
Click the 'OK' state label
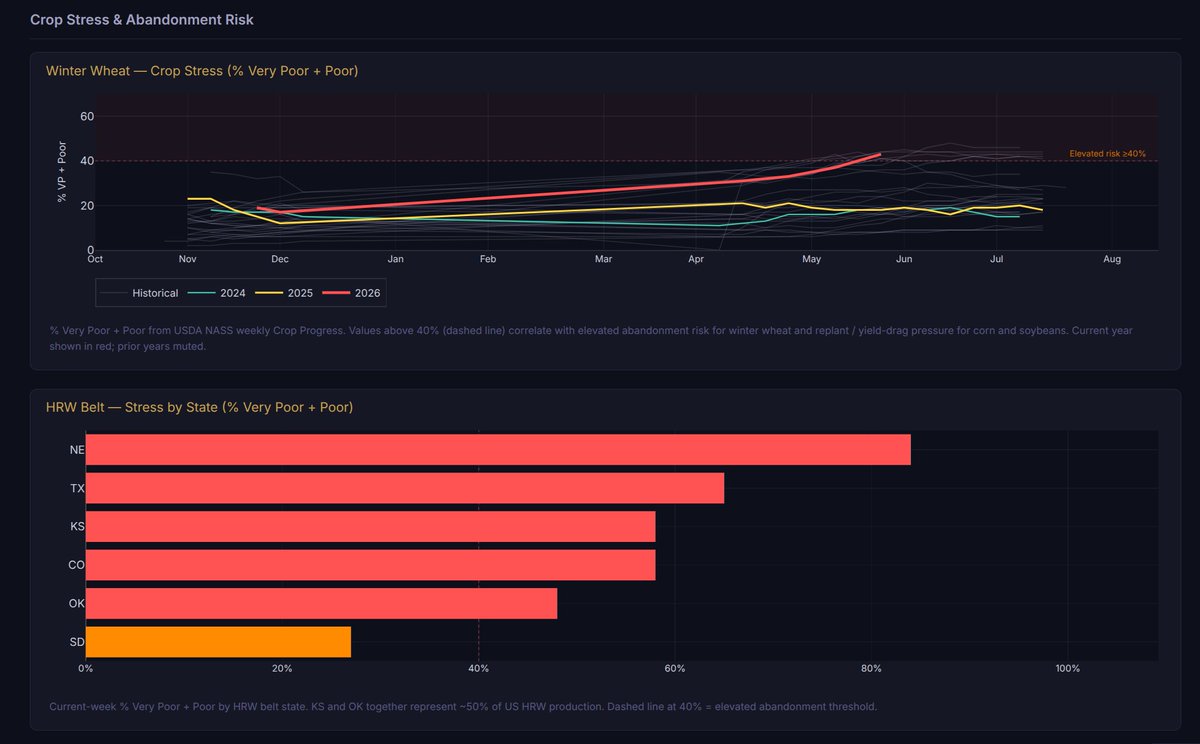[76, 604]
